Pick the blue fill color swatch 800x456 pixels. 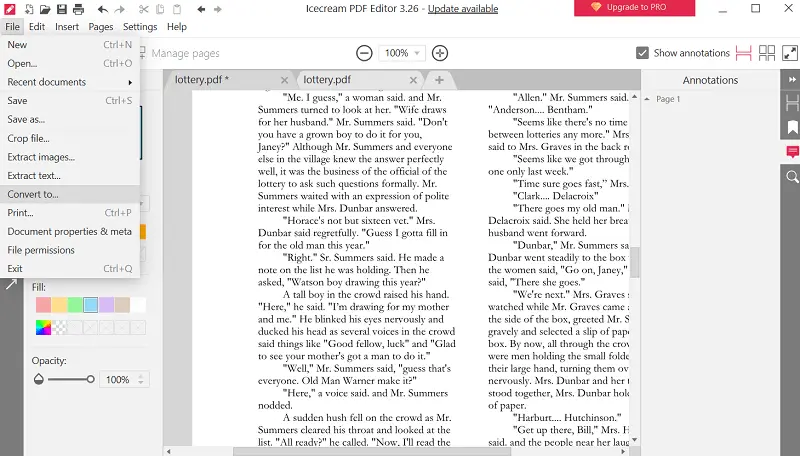pyautogui.click(x=91, y=305)
